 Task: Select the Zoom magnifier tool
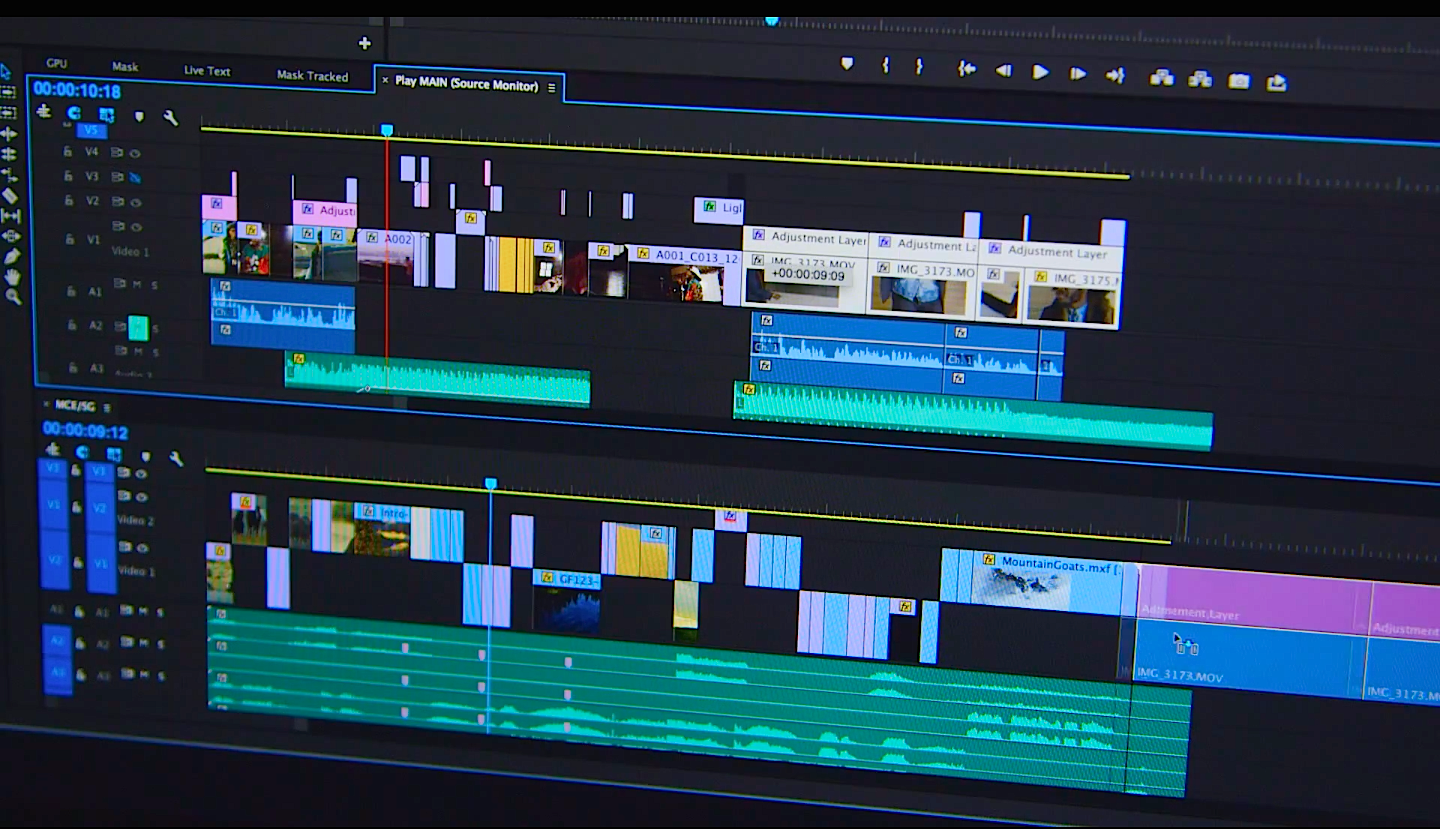13,297
